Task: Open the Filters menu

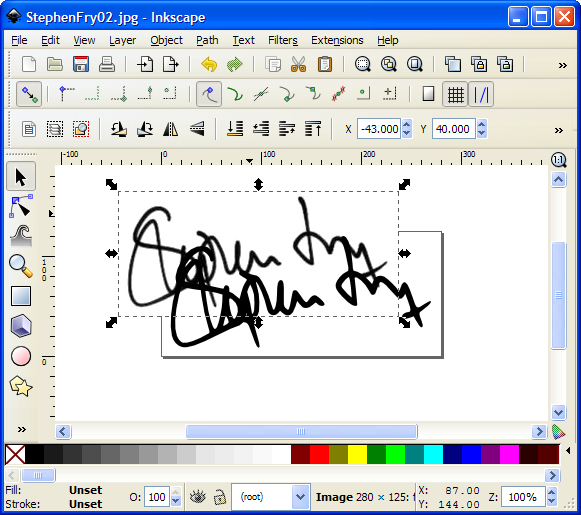Action: 283,40
